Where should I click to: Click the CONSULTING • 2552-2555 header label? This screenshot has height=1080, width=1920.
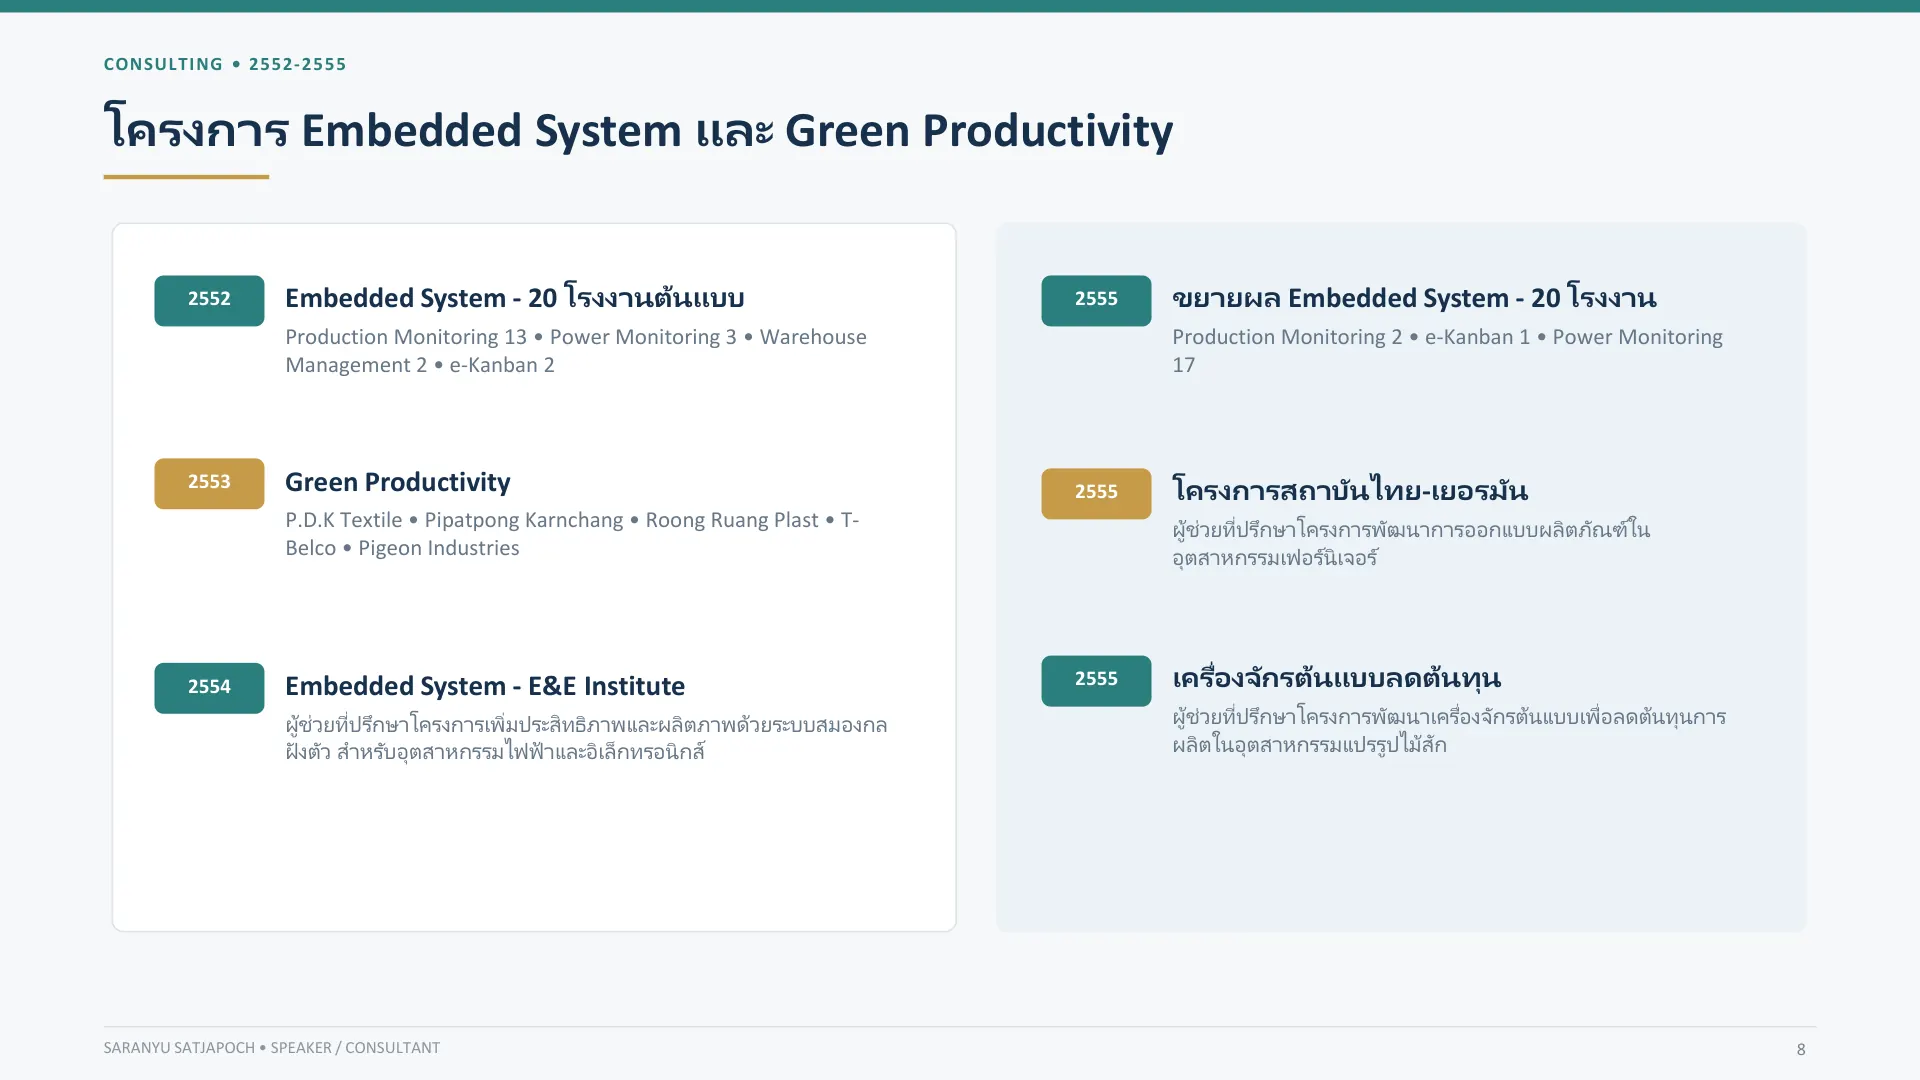[225, 64]
